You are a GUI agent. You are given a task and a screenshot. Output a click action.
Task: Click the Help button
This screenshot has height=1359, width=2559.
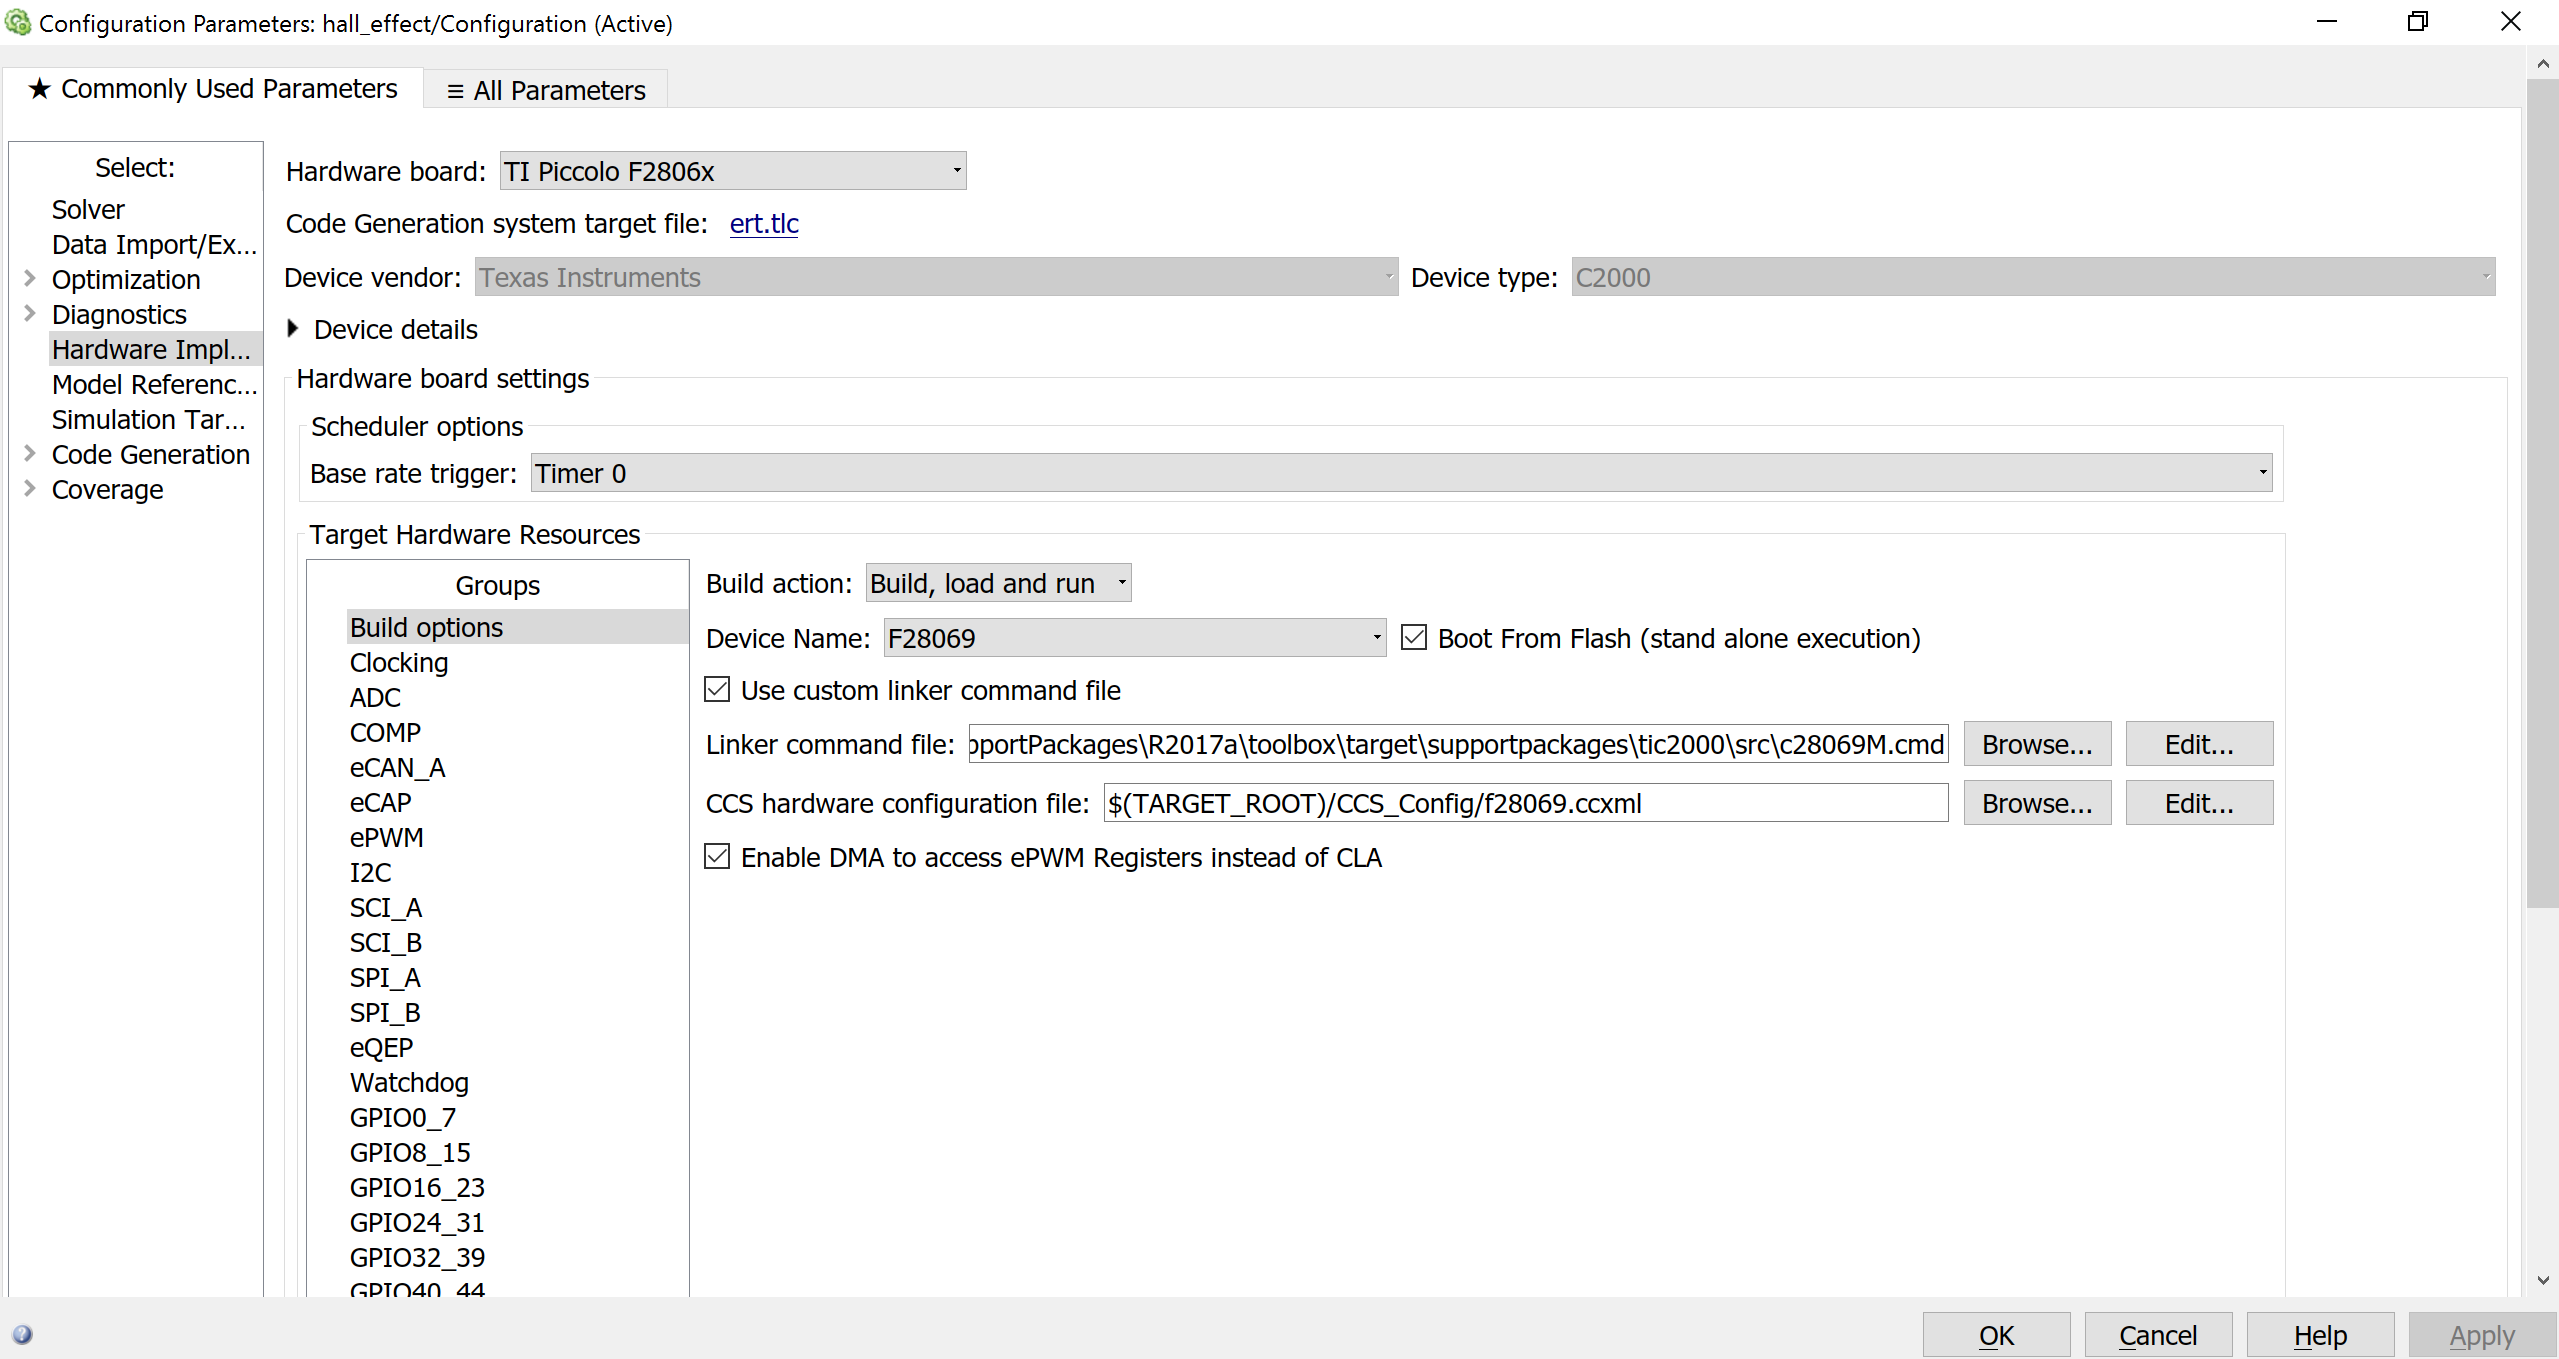[x=2320, y=1335]
